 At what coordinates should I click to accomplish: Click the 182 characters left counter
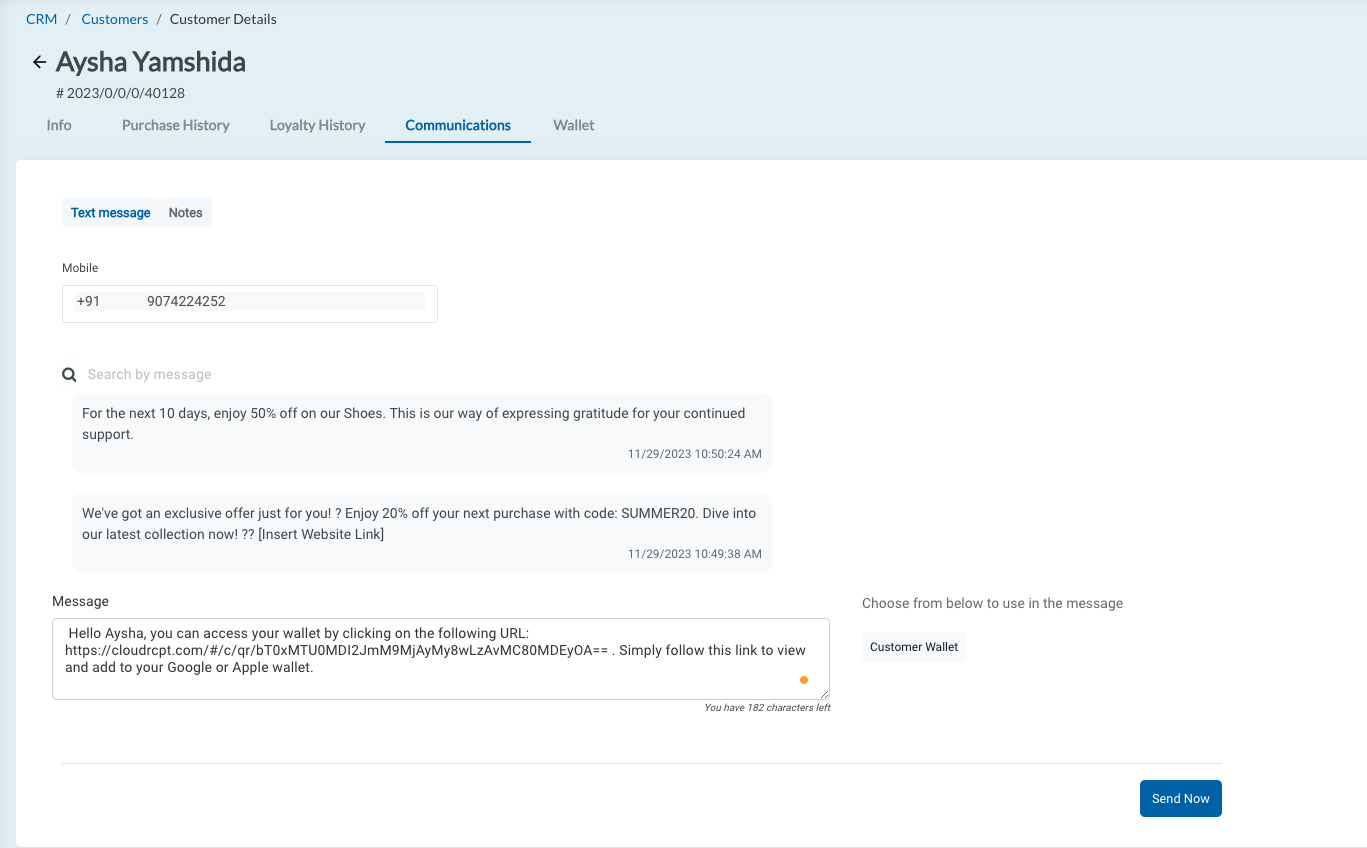(x=767, y=708)
